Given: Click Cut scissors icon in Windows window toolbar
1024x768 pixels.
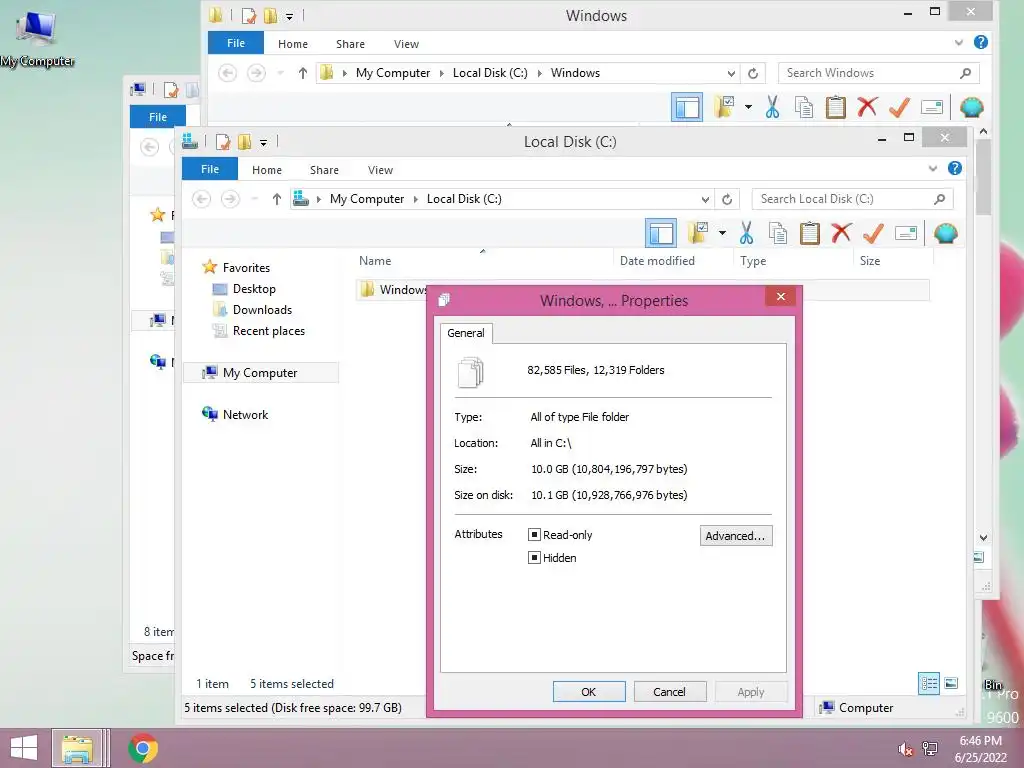Looking at the screenshot, I should coord(773,107).
